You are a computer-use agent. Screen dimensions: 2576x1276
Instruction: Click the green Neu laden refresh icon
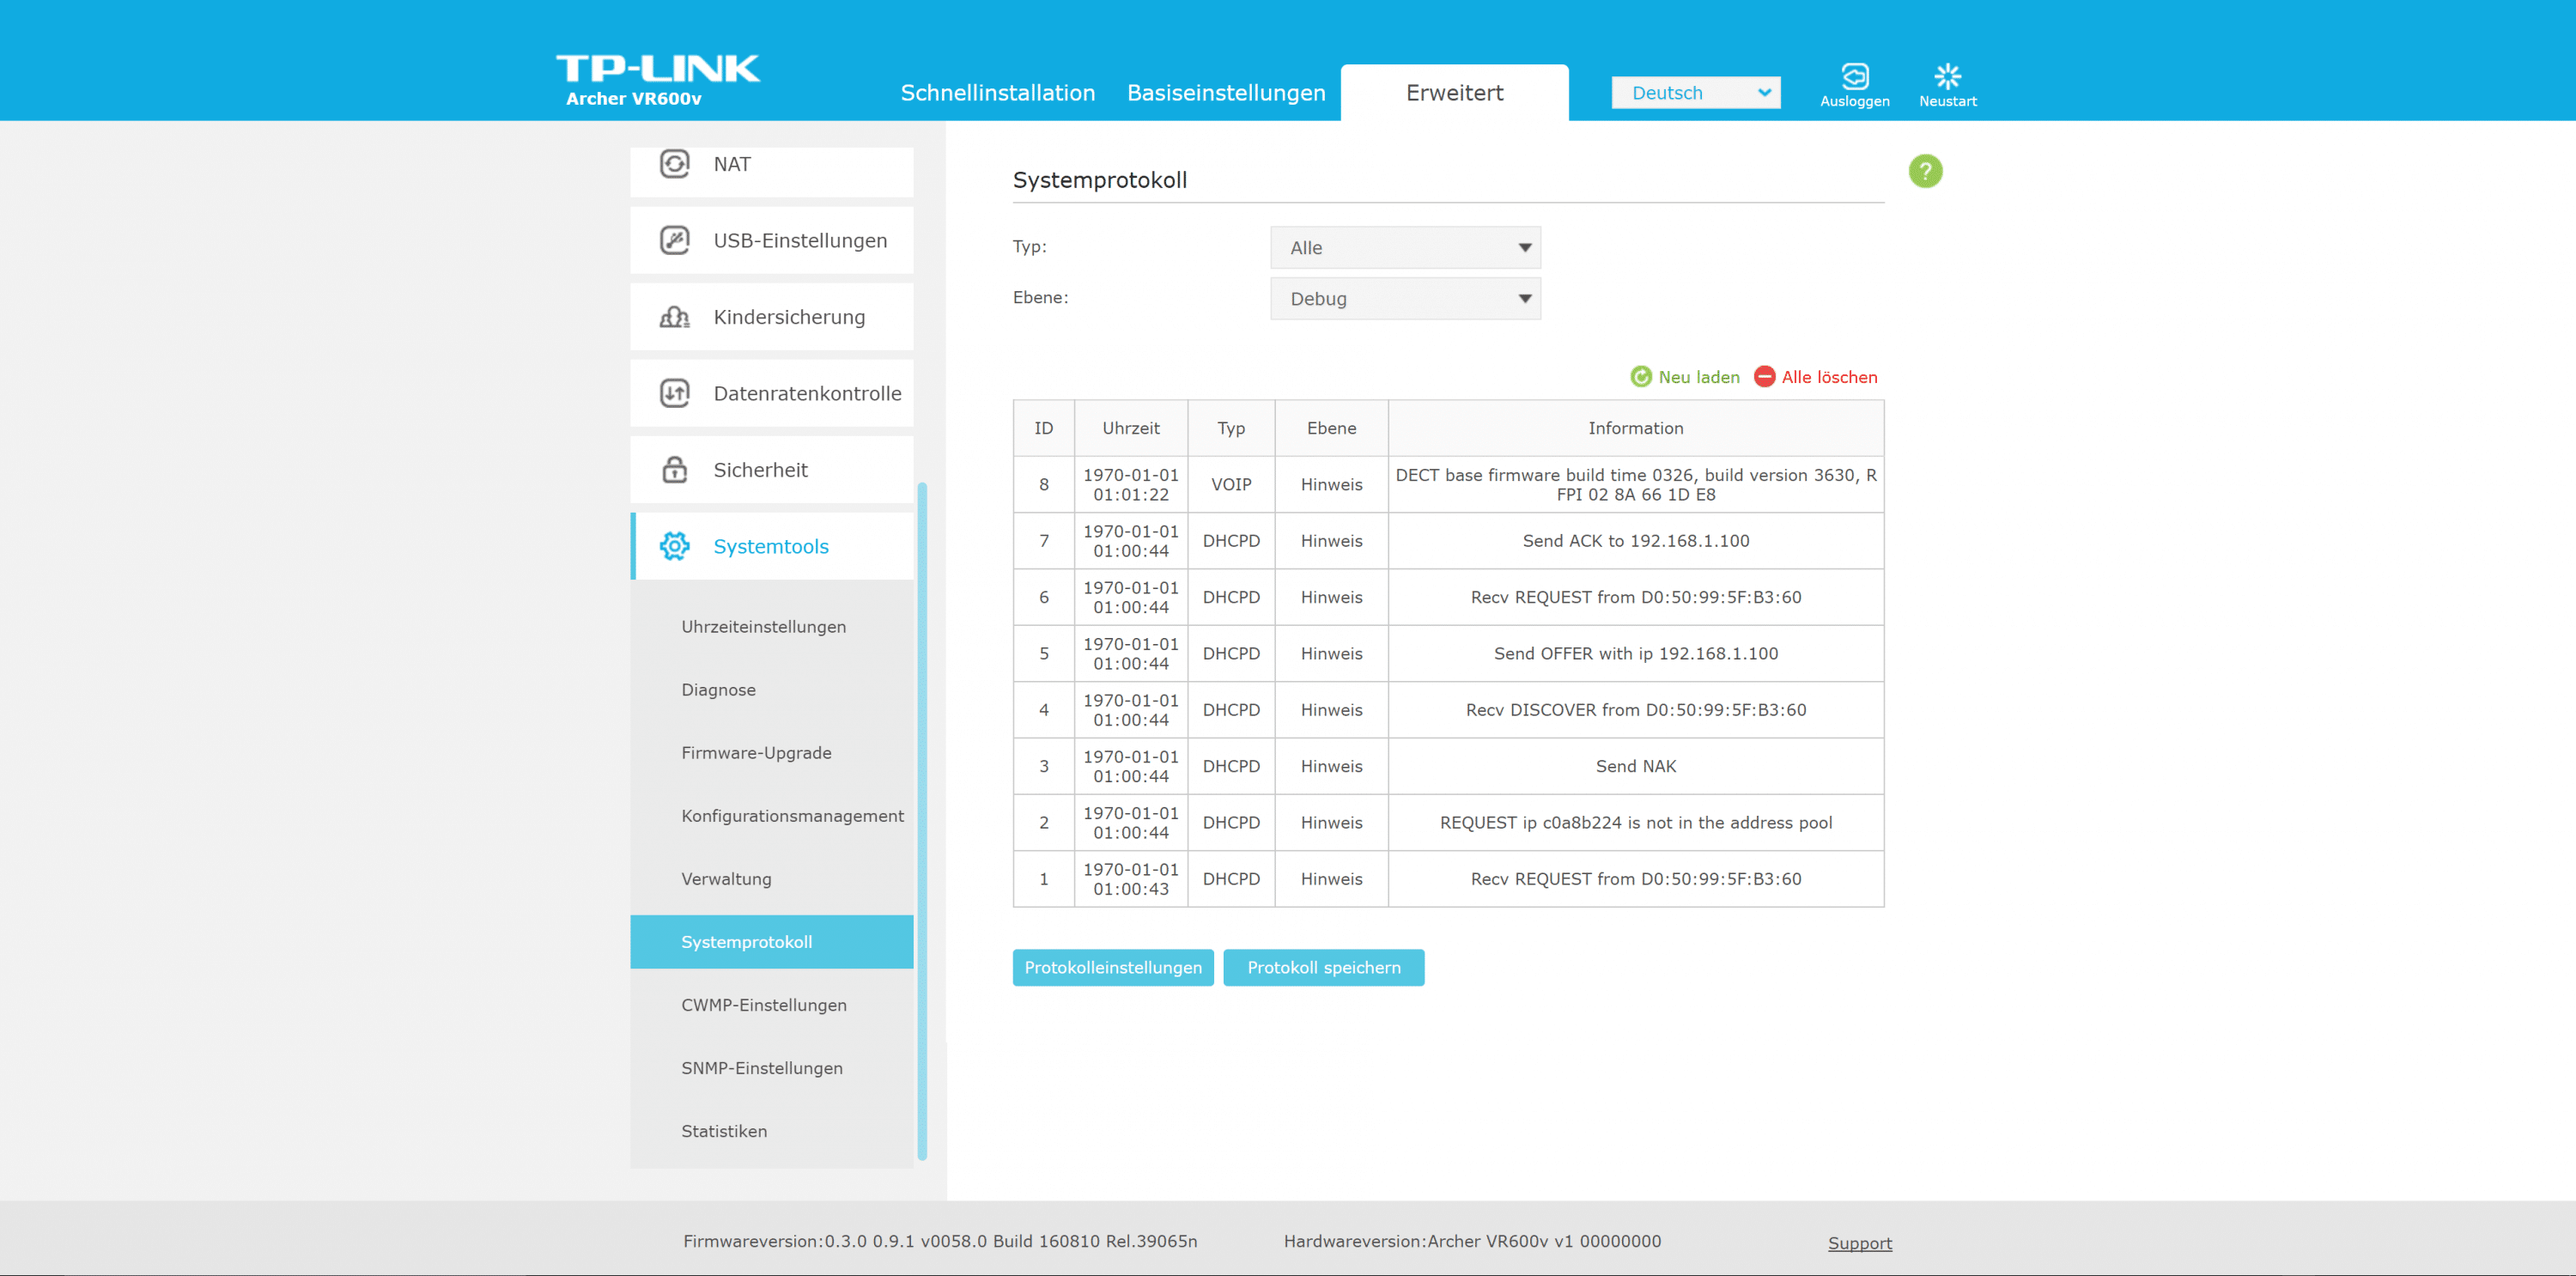pyautogui.click(x=1640, y=377)
